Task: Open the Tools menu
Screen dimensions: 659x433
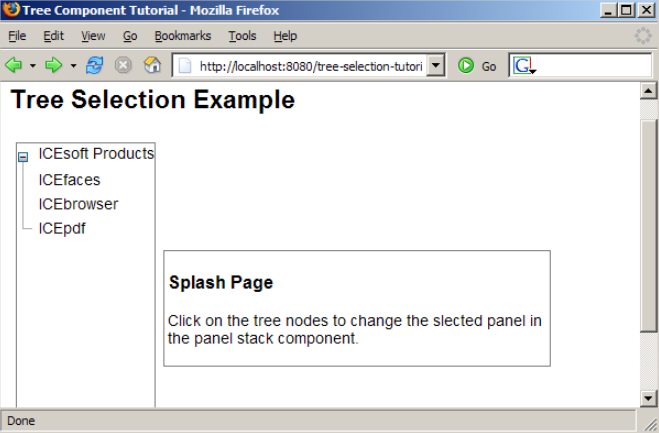Action: click(242, 36)
